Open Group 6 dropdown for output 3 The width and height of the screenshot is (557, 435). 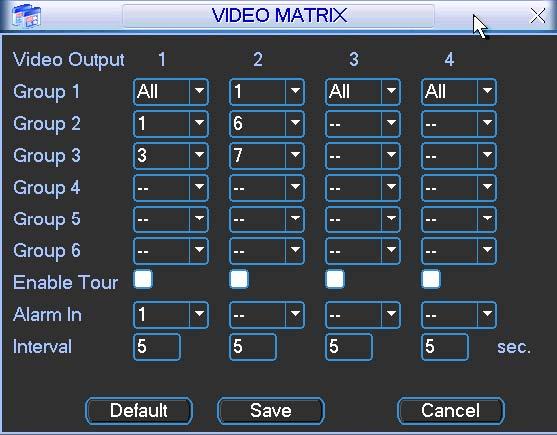[363, 251]
